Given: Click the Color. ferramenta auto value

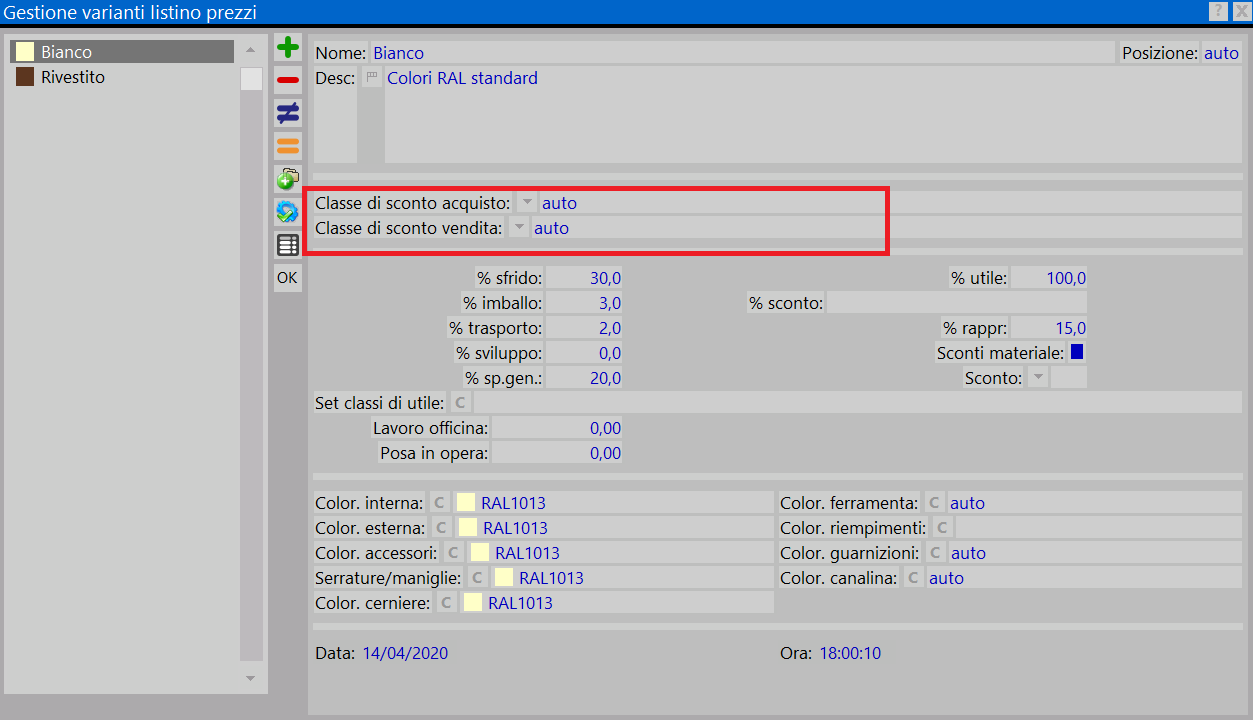Looking at the screenshot, I should pyautogui.click(x=967, y=503).
